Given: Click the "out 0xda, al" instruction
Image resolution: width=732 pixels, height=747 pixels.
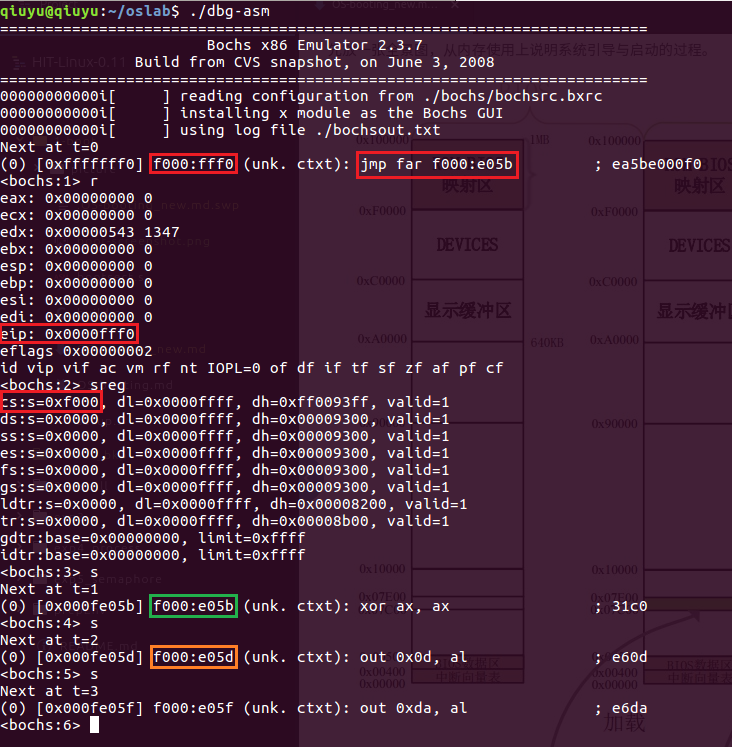Looking at the screenshot, I should tap(413, 708).
